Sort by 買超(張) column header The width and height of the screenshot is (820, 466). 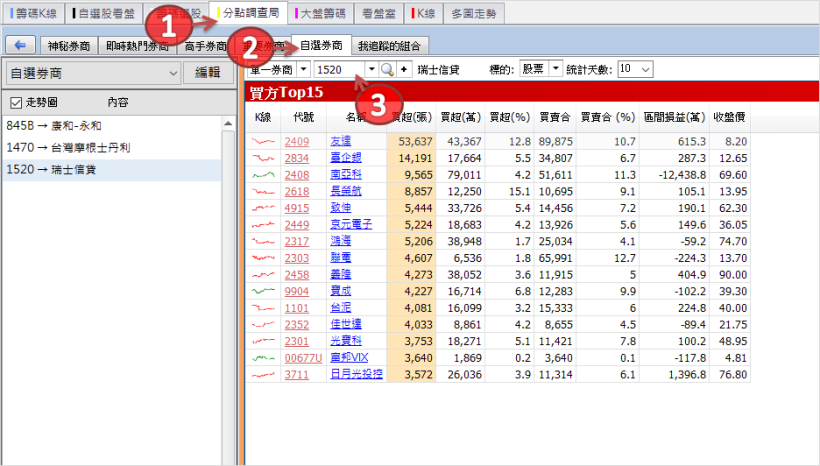411,118
